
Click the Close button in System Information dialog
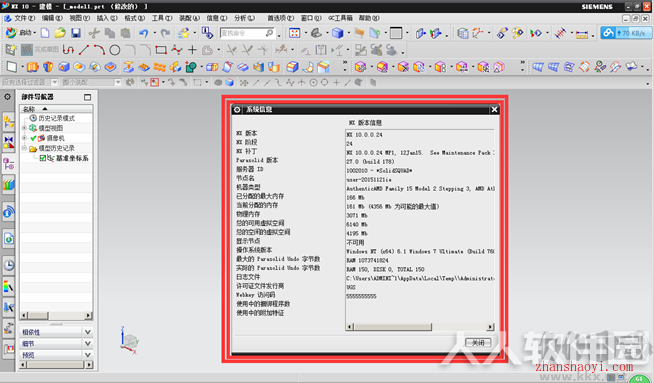pyautogui.click(x=478, y=343)
